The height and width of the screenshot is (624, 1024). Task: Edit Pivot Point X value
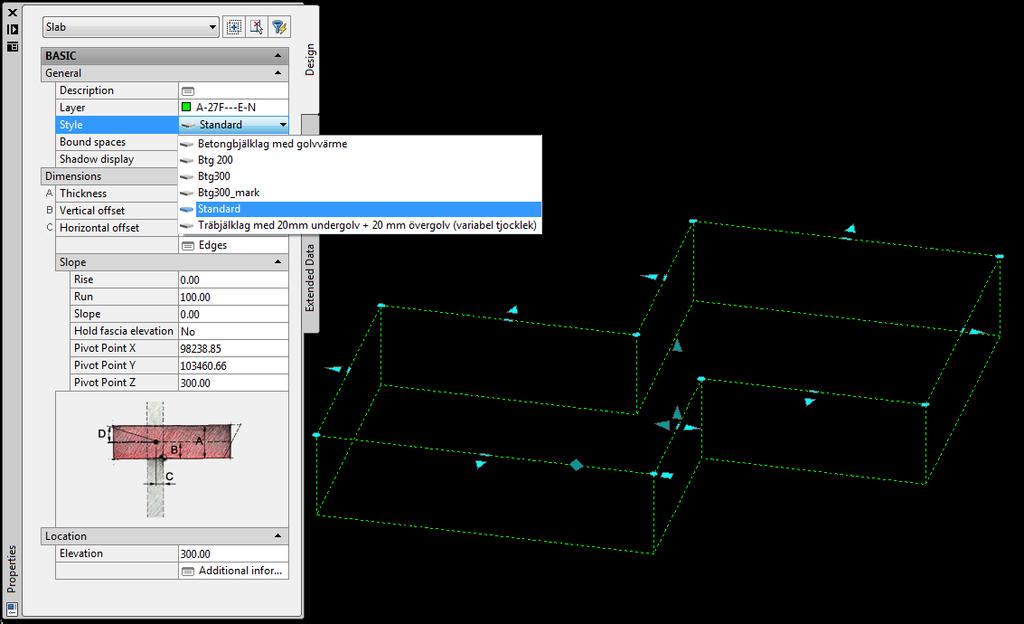(233, 349)
